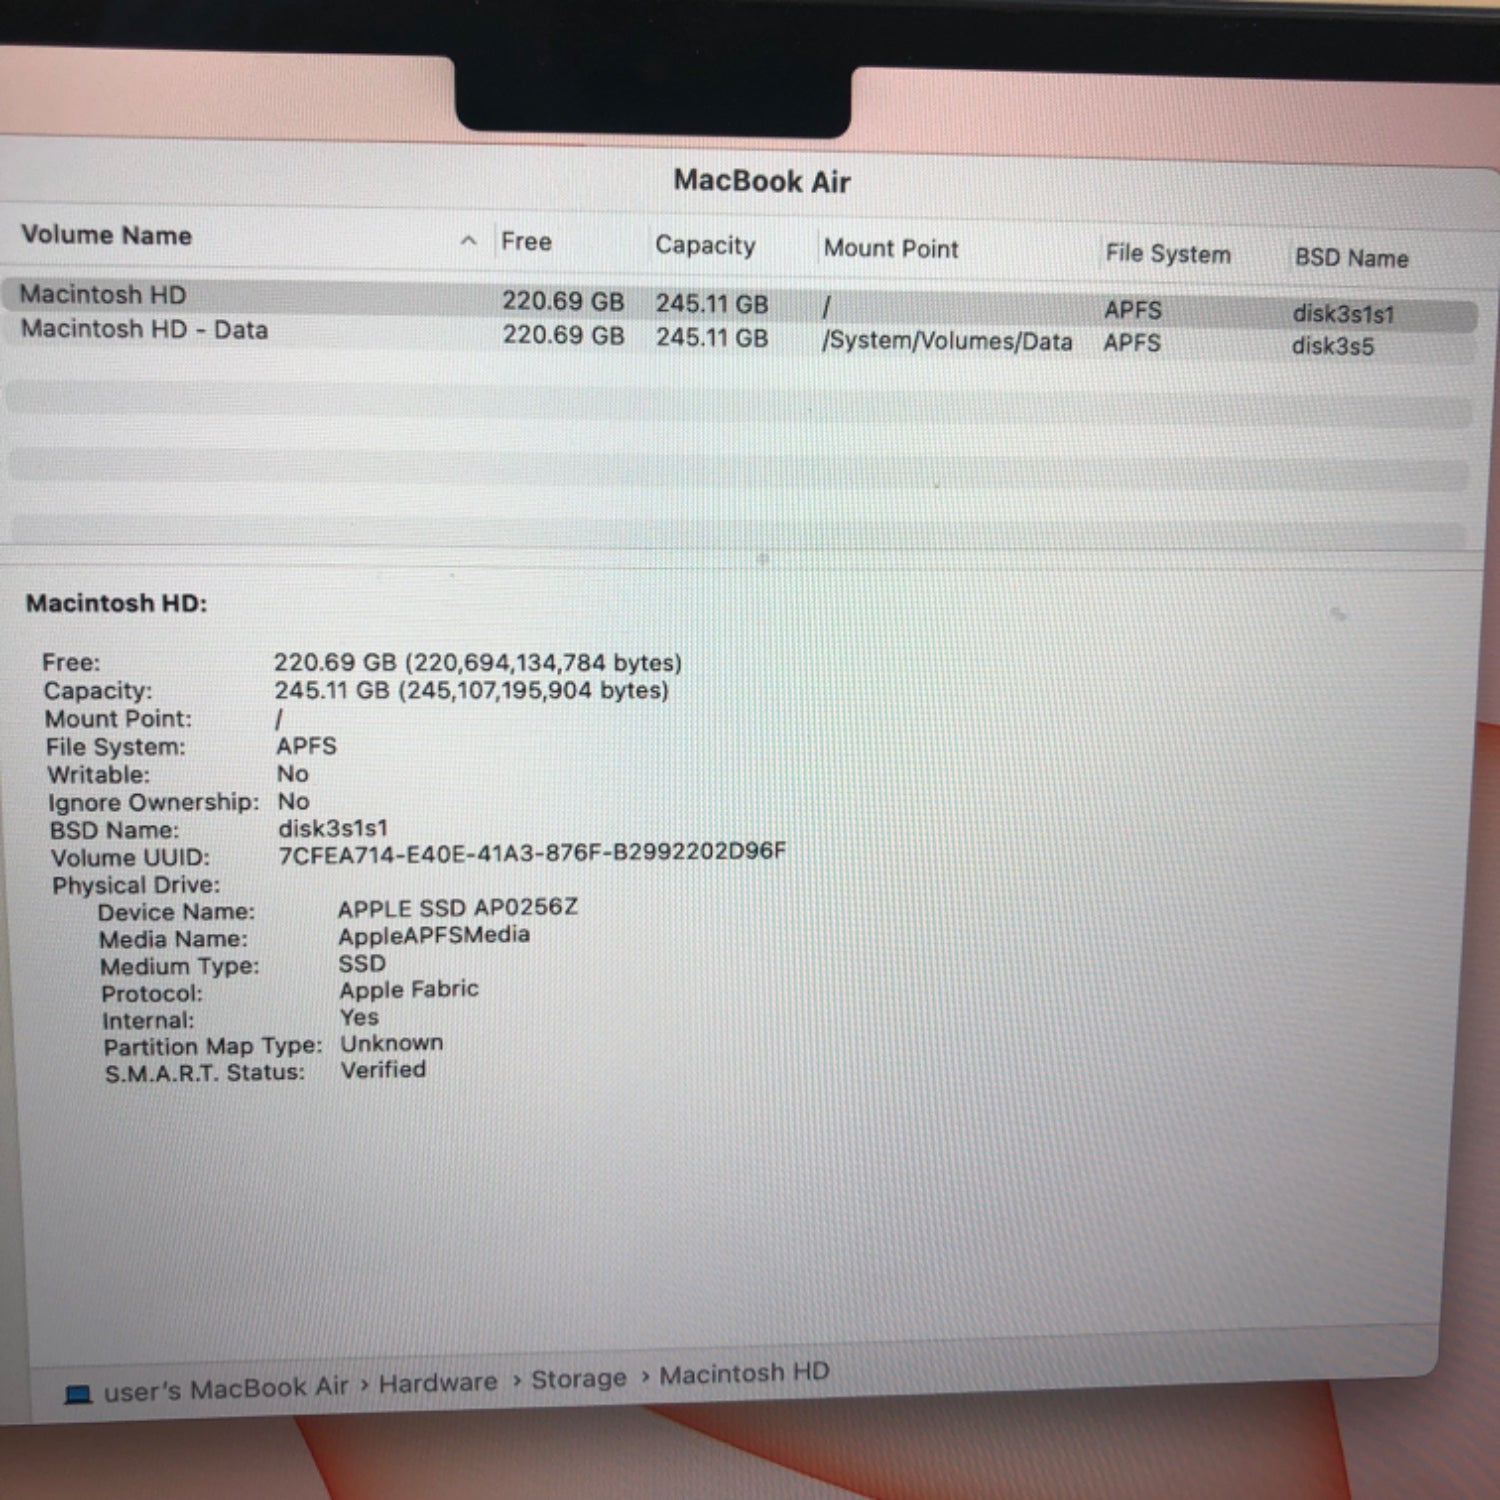Click Macintosh HD in the bottom path bar

tap(744, 1373)
